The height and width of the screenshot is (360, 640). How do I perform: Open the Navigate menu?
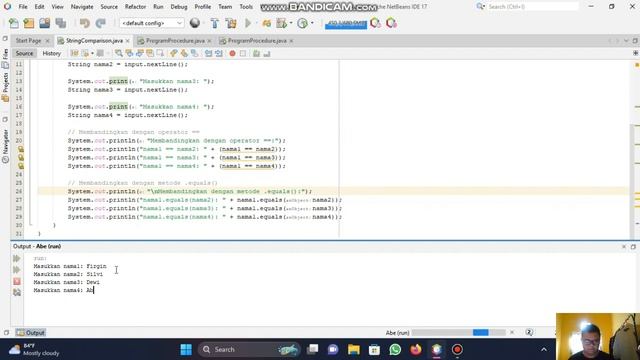pyautogui.click(x=82, y=7)
